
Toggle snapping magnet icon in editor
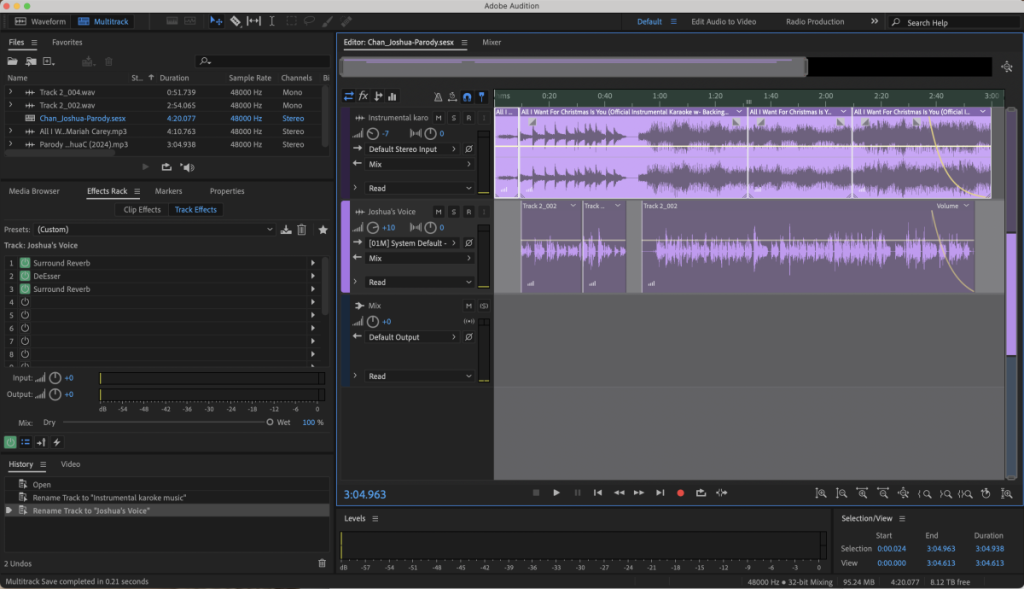point(467,97)
